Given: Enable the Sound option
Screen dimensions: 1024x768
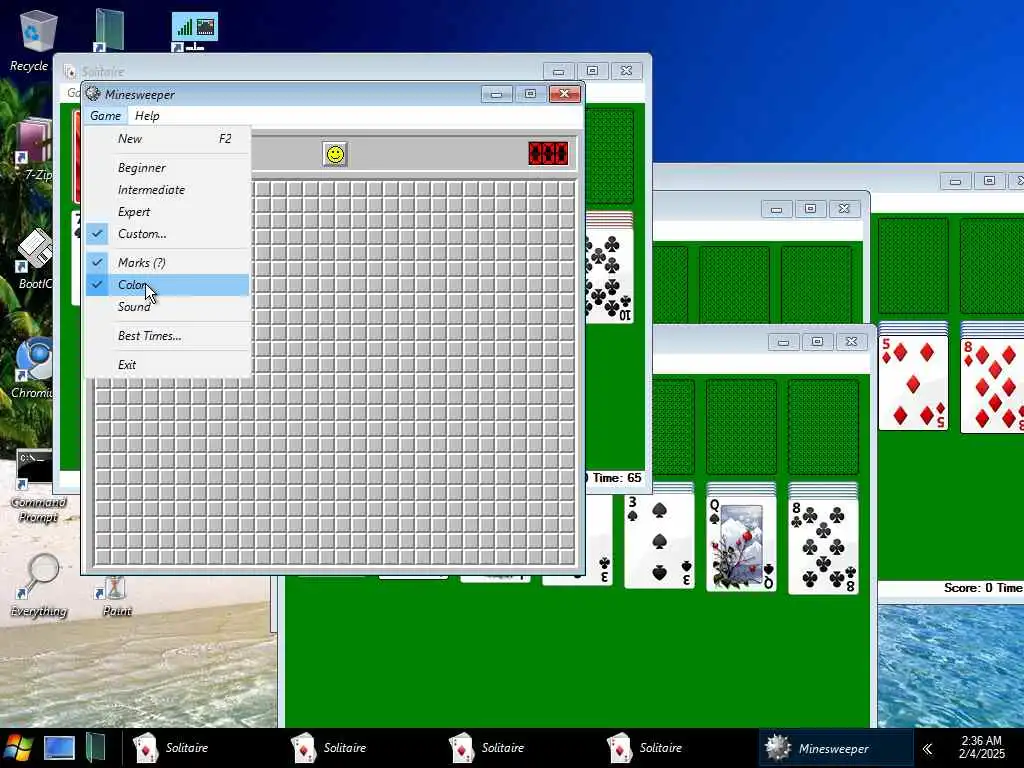Looking at the screenshot, I should [x=168, y=306].
